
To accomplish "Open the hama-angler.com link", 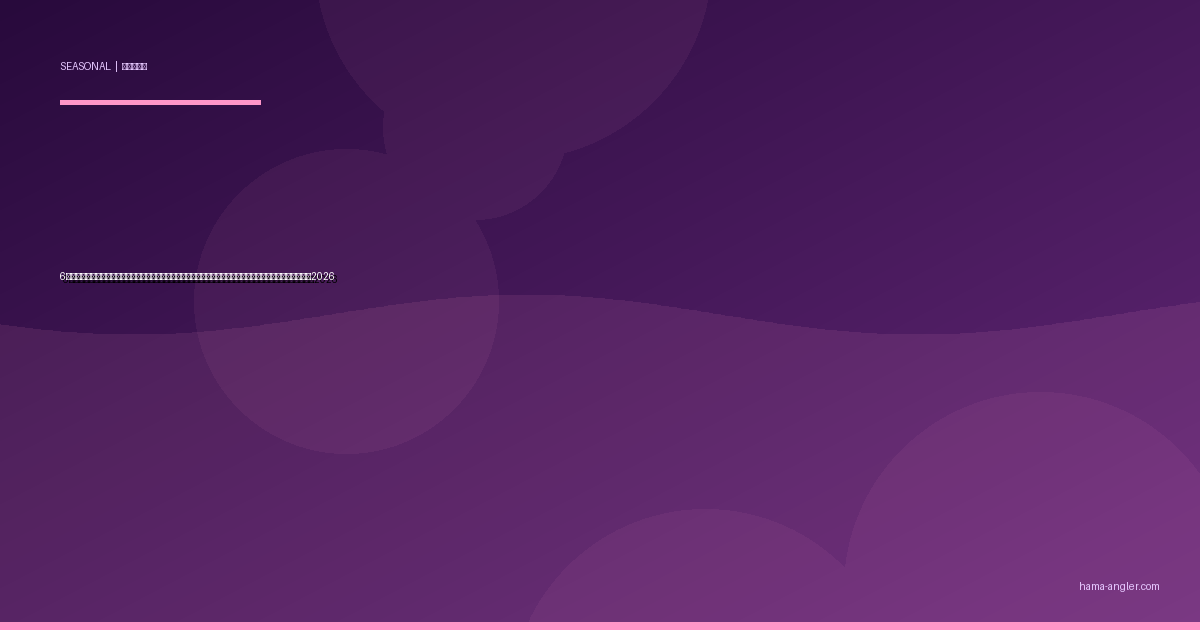I will (1119, 587).
